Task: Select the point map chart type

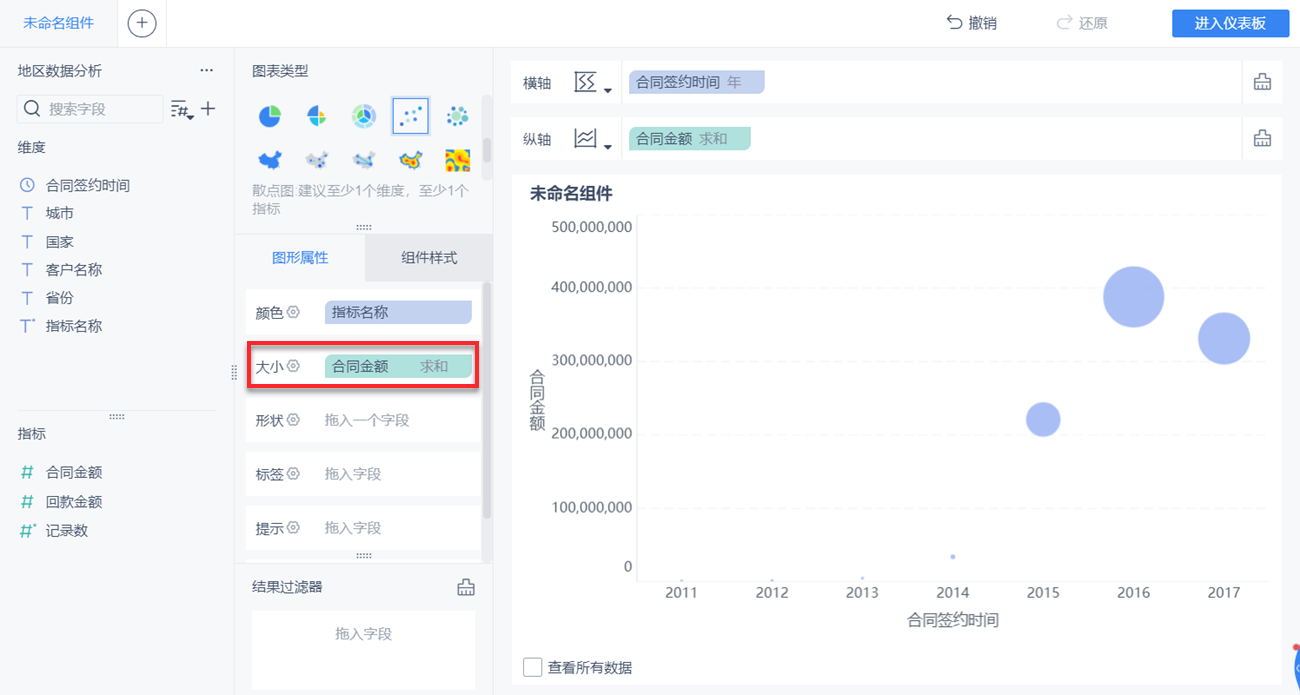Action: (x=317, y=160)
